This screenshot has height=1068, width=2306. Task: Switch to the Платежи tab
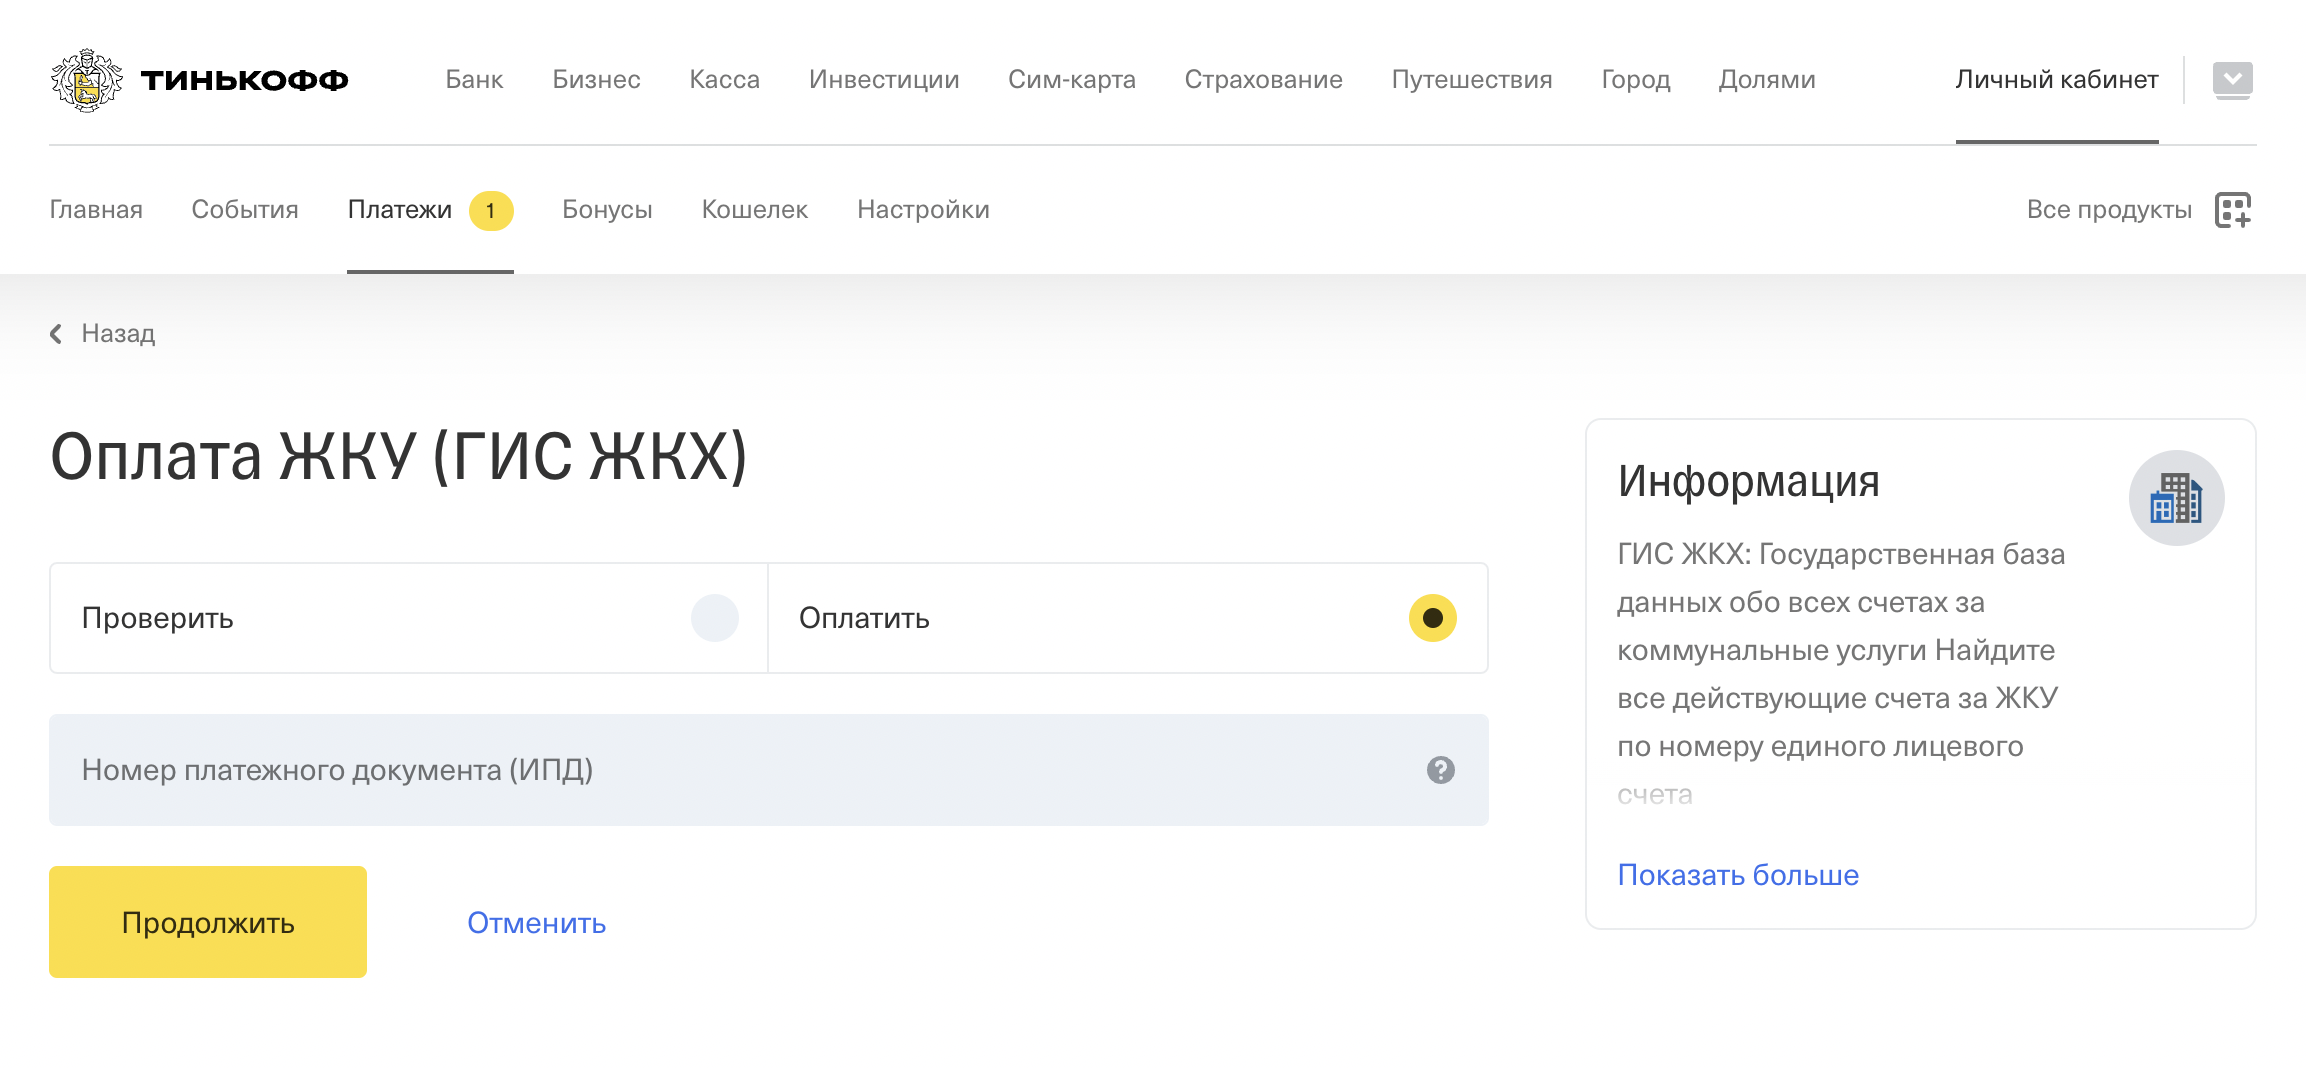point(400,210)
